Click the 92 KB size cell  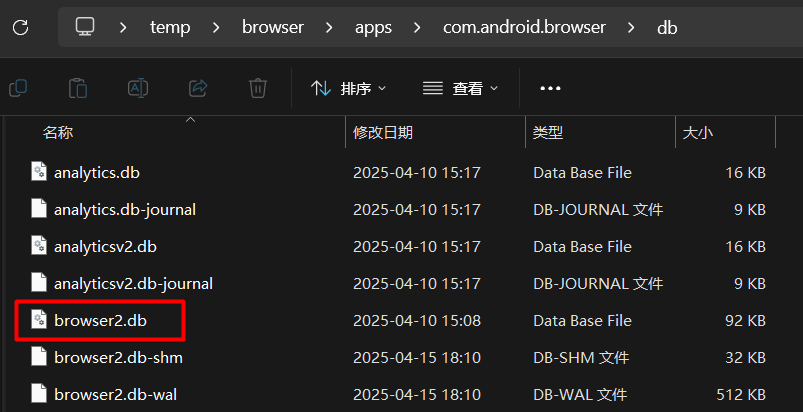click(x=745, y=321)
